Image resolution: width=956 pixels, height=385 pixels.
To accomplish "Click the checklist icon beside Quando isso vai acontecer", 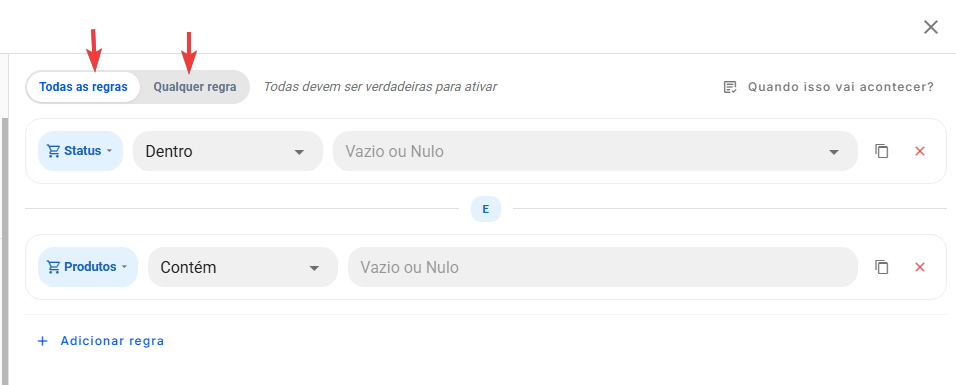I will tap(730, 87).
